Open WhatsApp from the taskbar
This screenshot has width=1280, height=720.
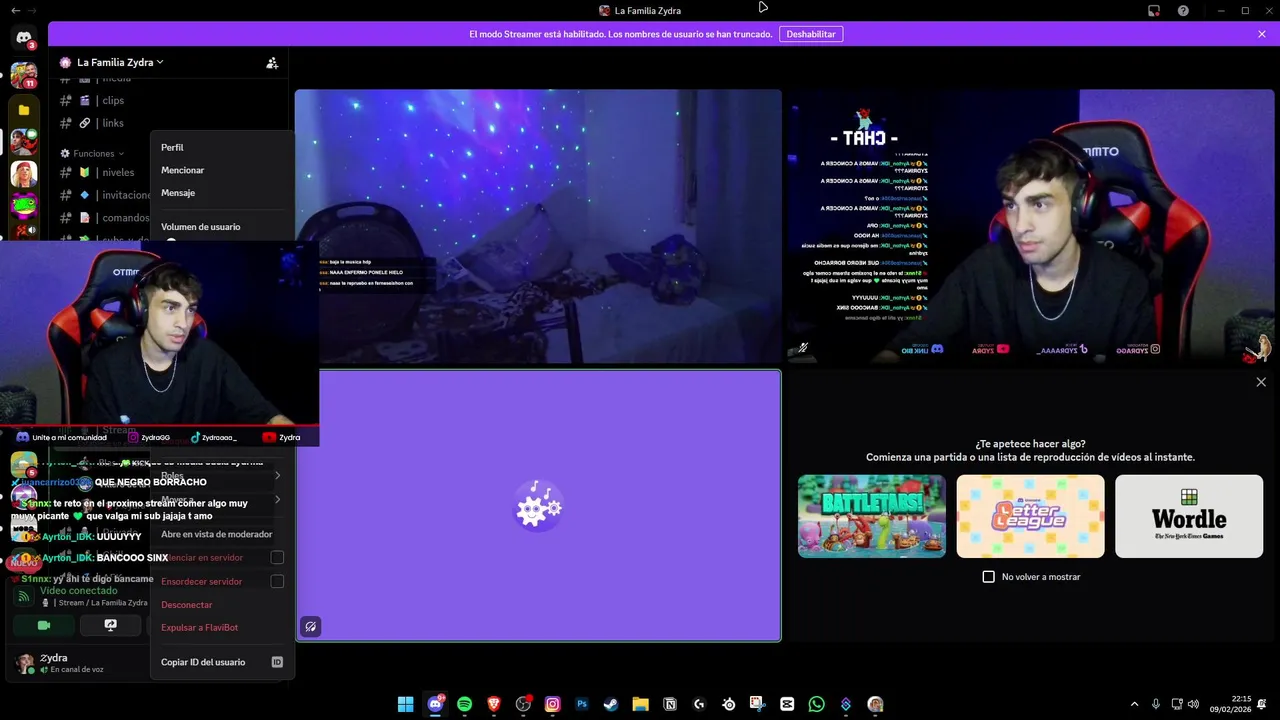817,704
